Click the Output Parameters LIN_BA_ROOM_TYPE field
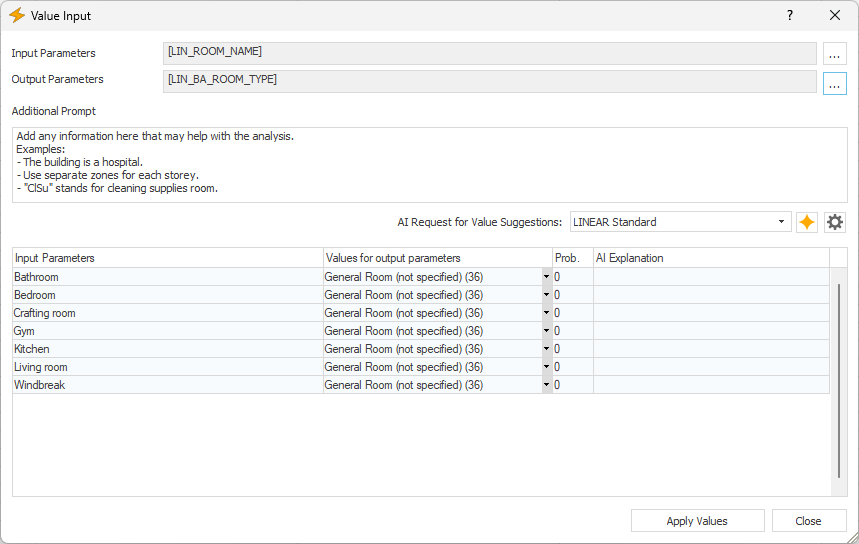 coord(489,82)
